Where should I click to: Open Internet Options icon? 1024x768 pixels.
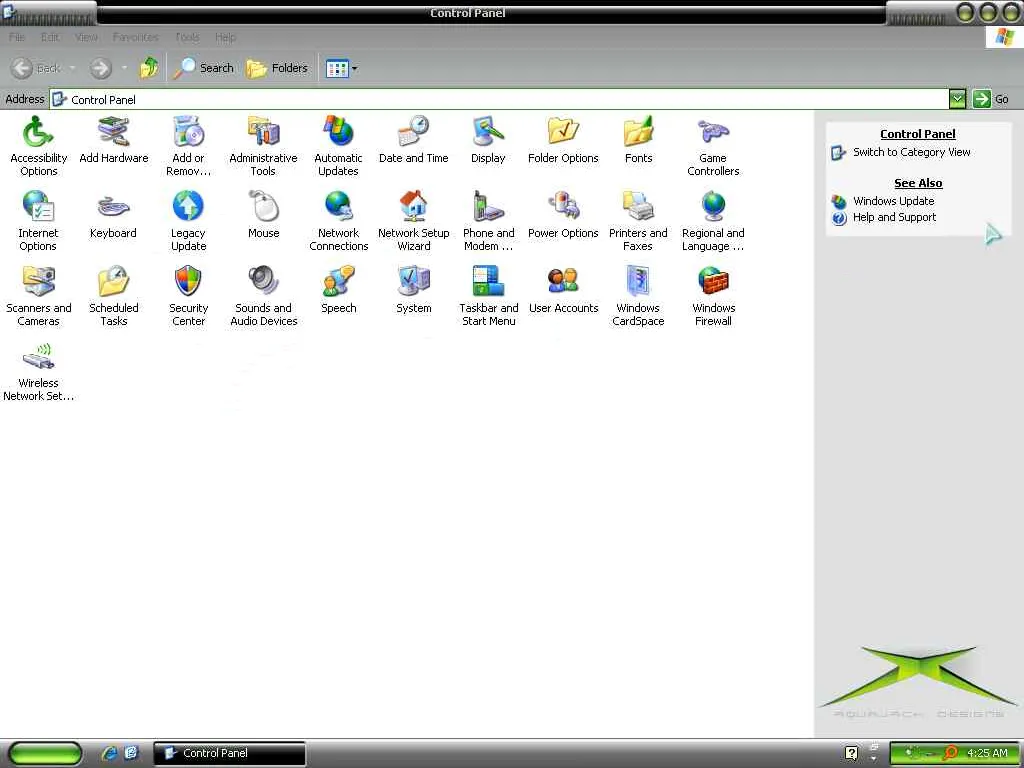click(x=38, y=221)
